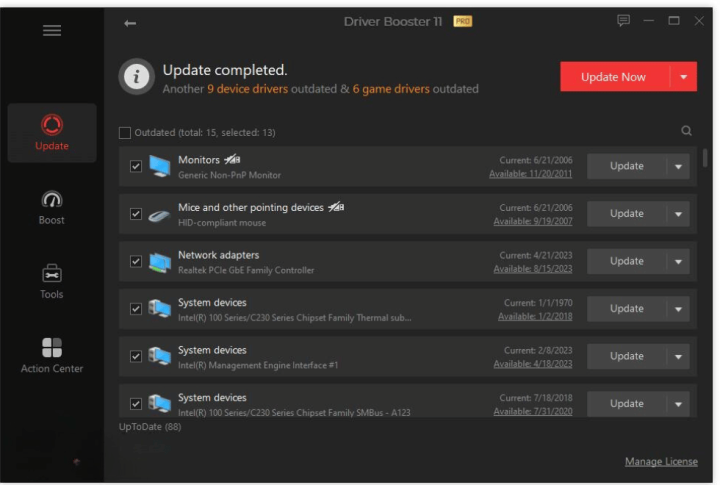Expand the Thermal subsystem Update dropdown
This screenshot has width=720, height=485.
coord(678,309)
